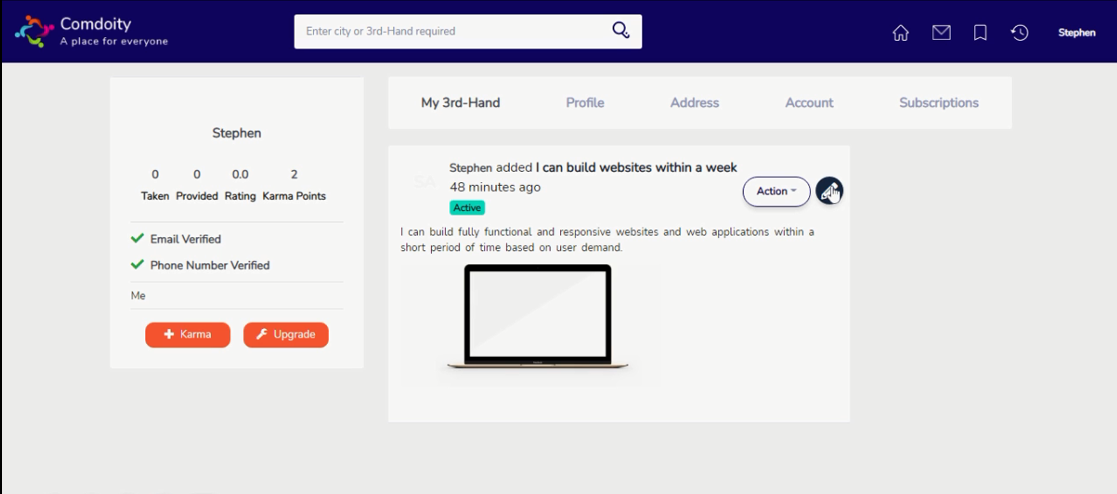Screen dimensions: 1117x494
Task: Click the Upgrade button
Action: [286, 334]
